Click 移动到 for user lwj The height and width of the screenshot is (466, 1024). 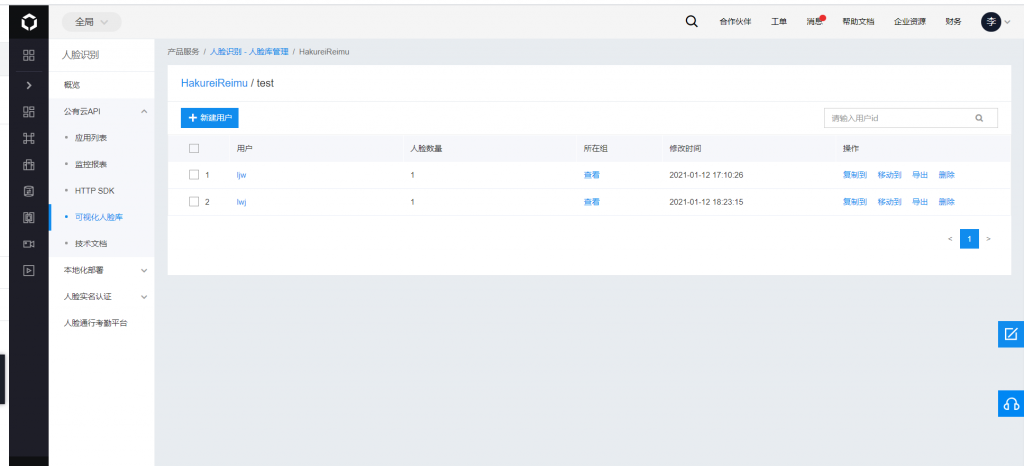889,202
